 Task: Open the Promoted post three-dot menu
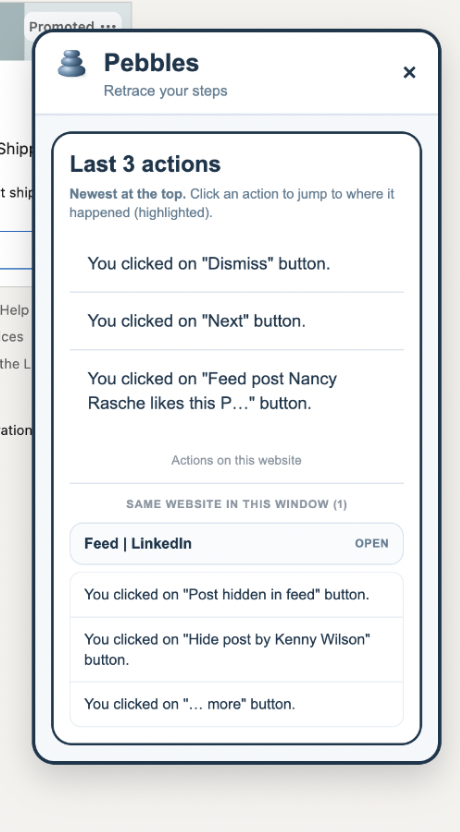point(108,26)
